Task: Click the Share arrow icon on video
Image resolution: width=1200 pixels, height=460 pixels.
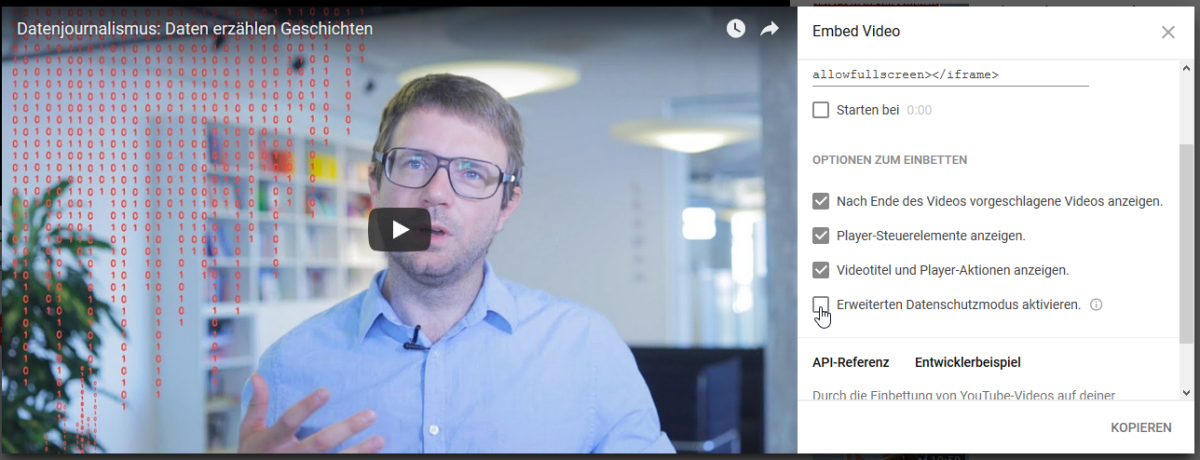Action: click(769, 29)
